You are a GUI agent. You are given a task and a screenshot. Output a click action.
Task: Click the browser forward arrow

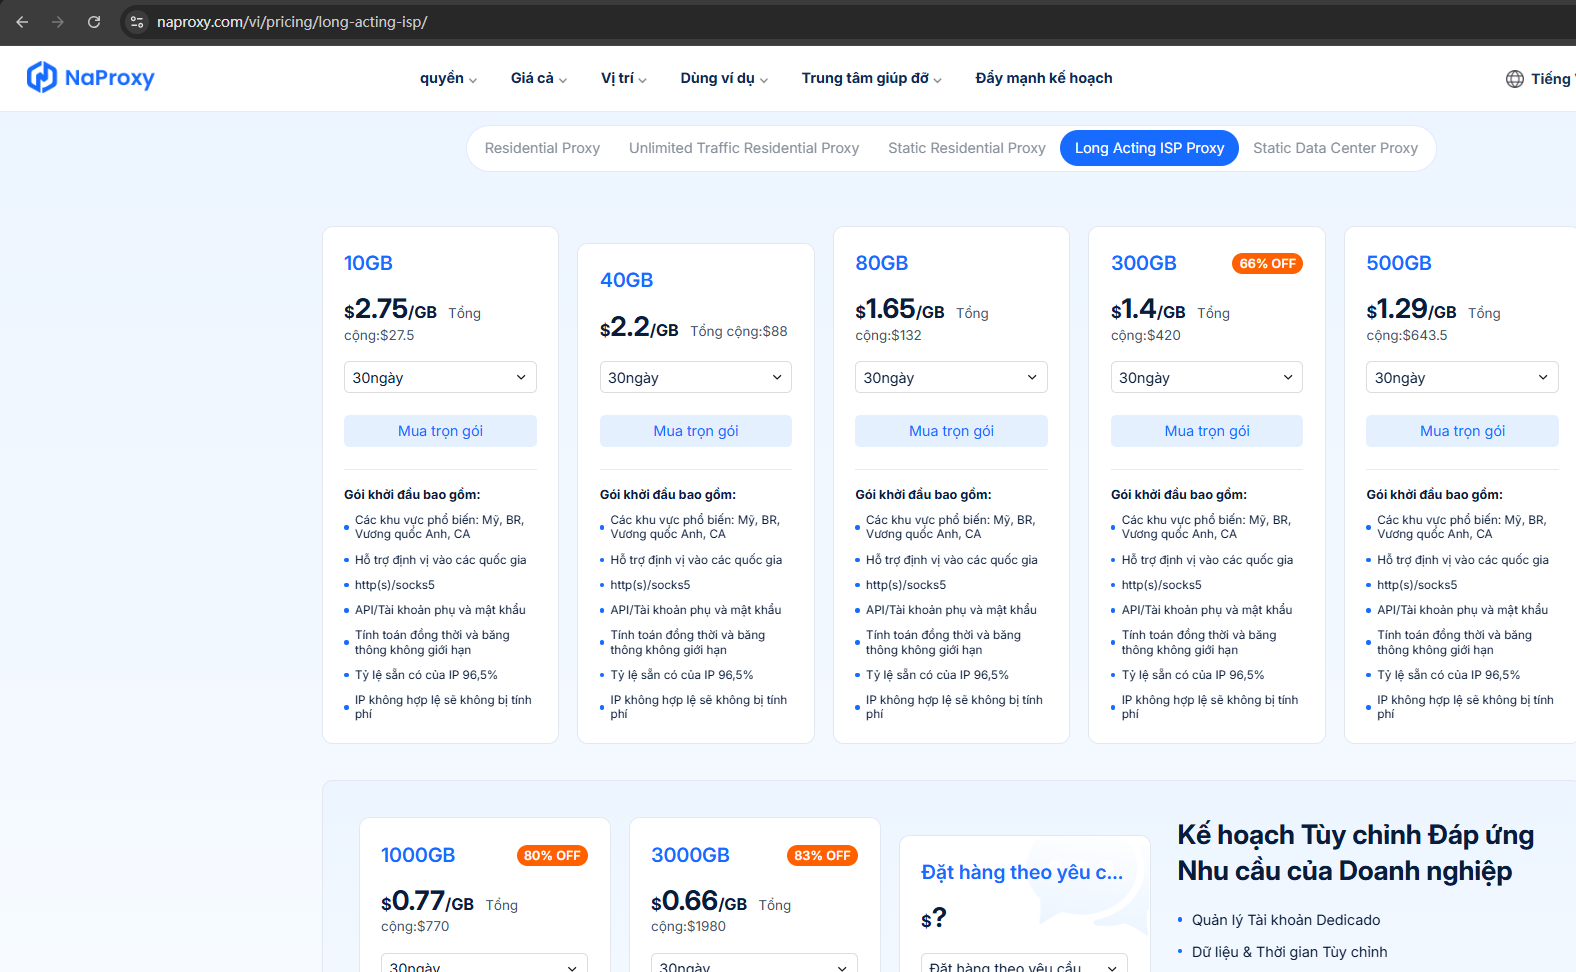[58, 22]
